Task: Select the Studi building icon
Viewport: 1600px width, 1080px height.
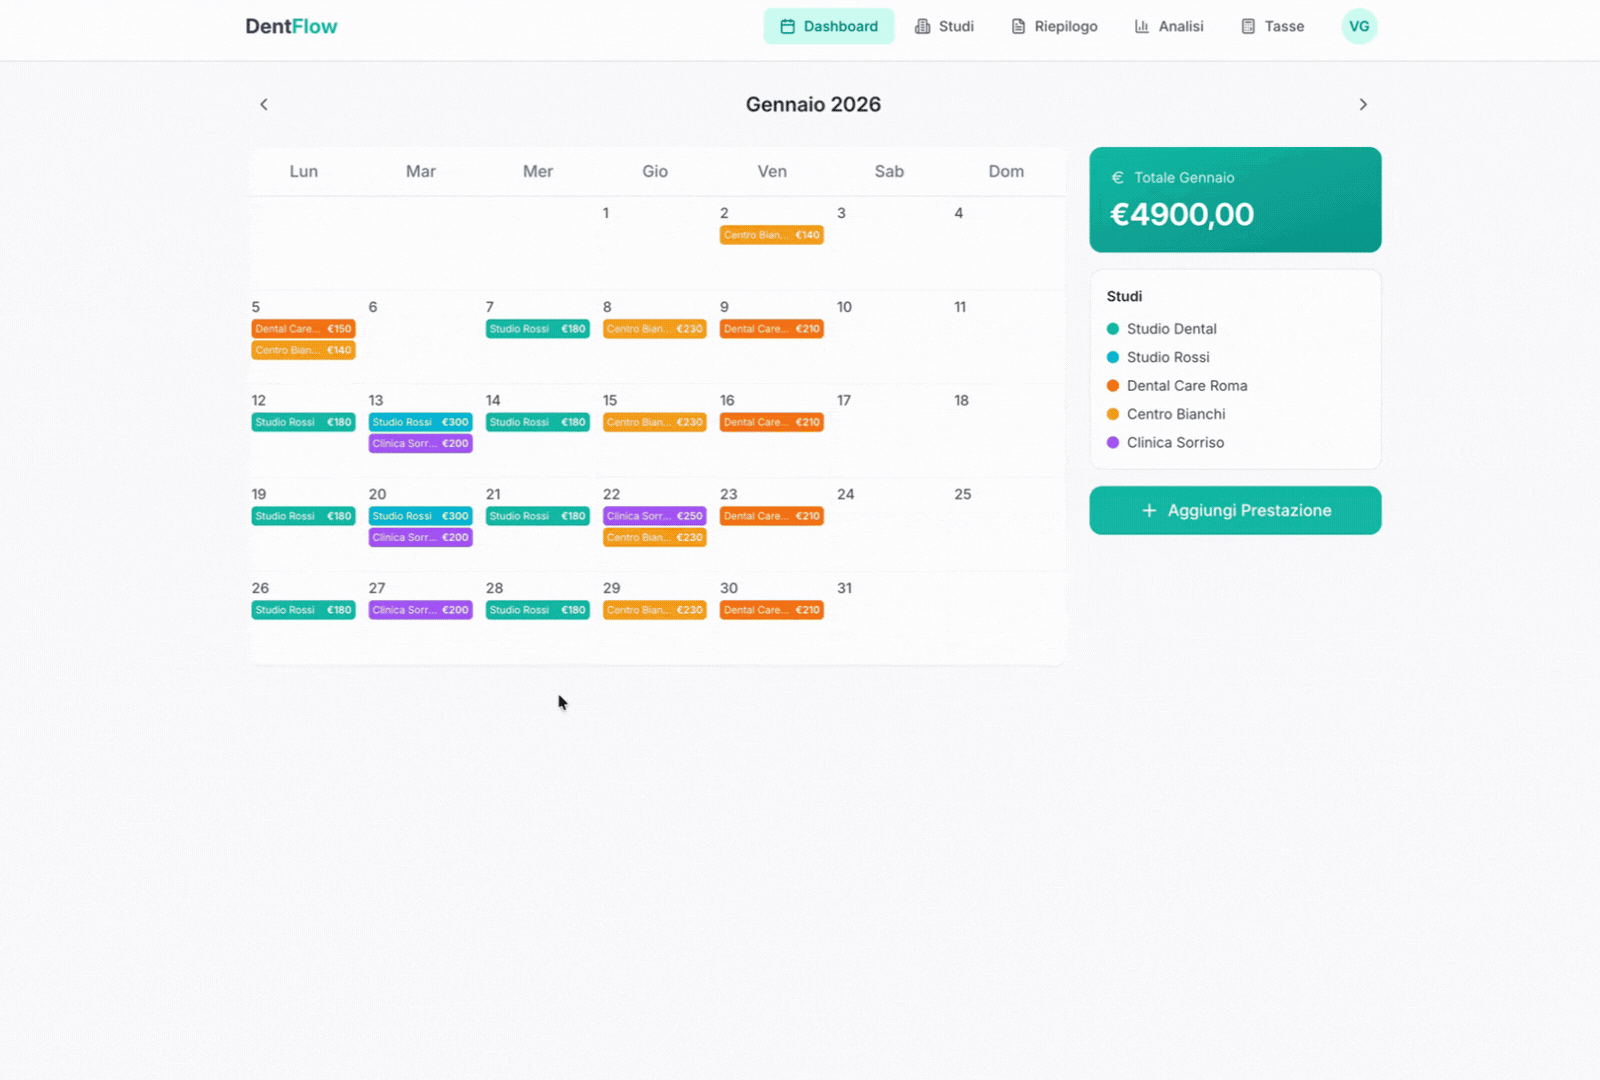Action: point(921,26)
